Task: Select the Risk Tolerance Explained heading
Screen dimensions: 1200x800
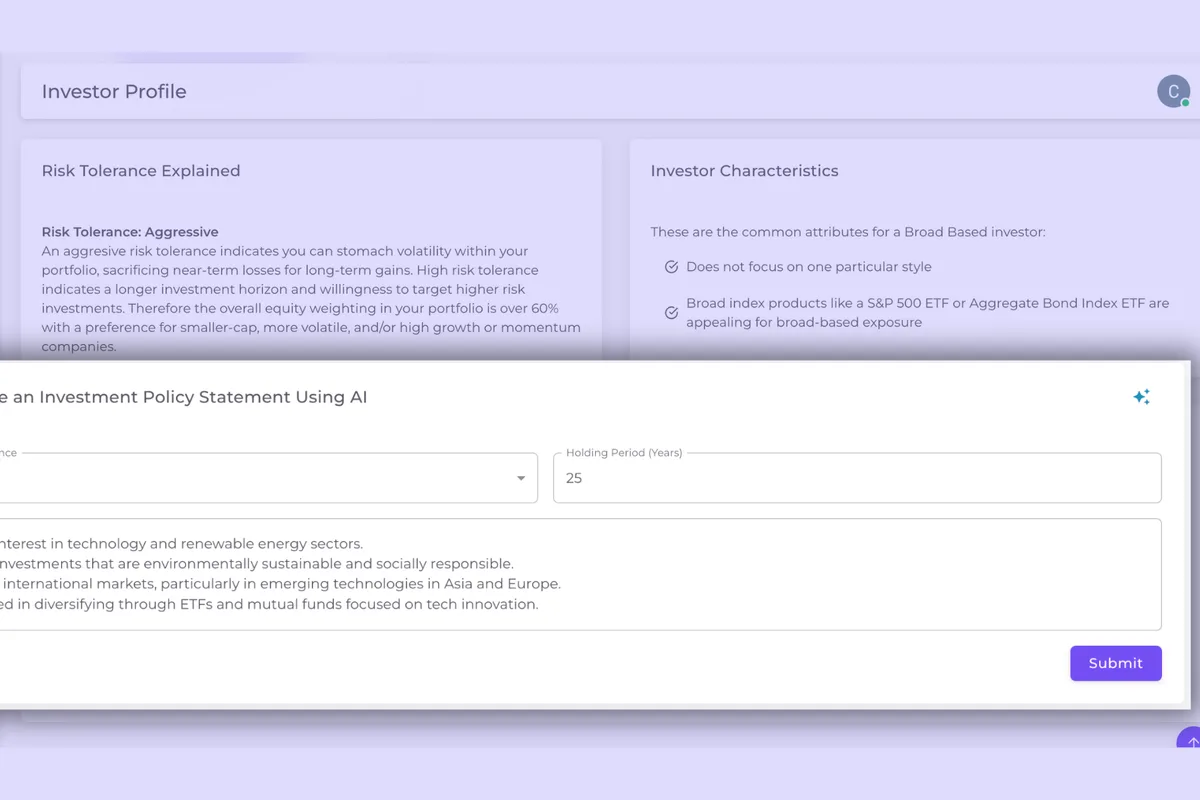Action: 141,171
